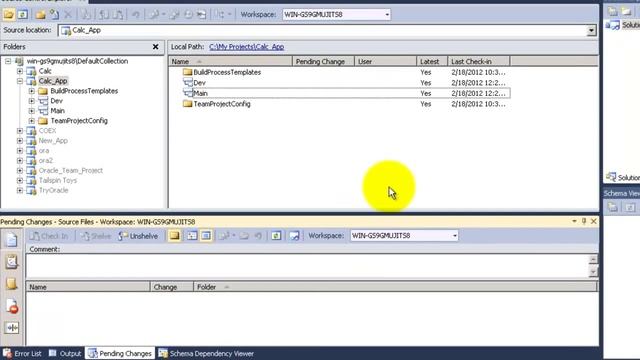
Task: Click the Unshelve button
Action: pos(138,236)
